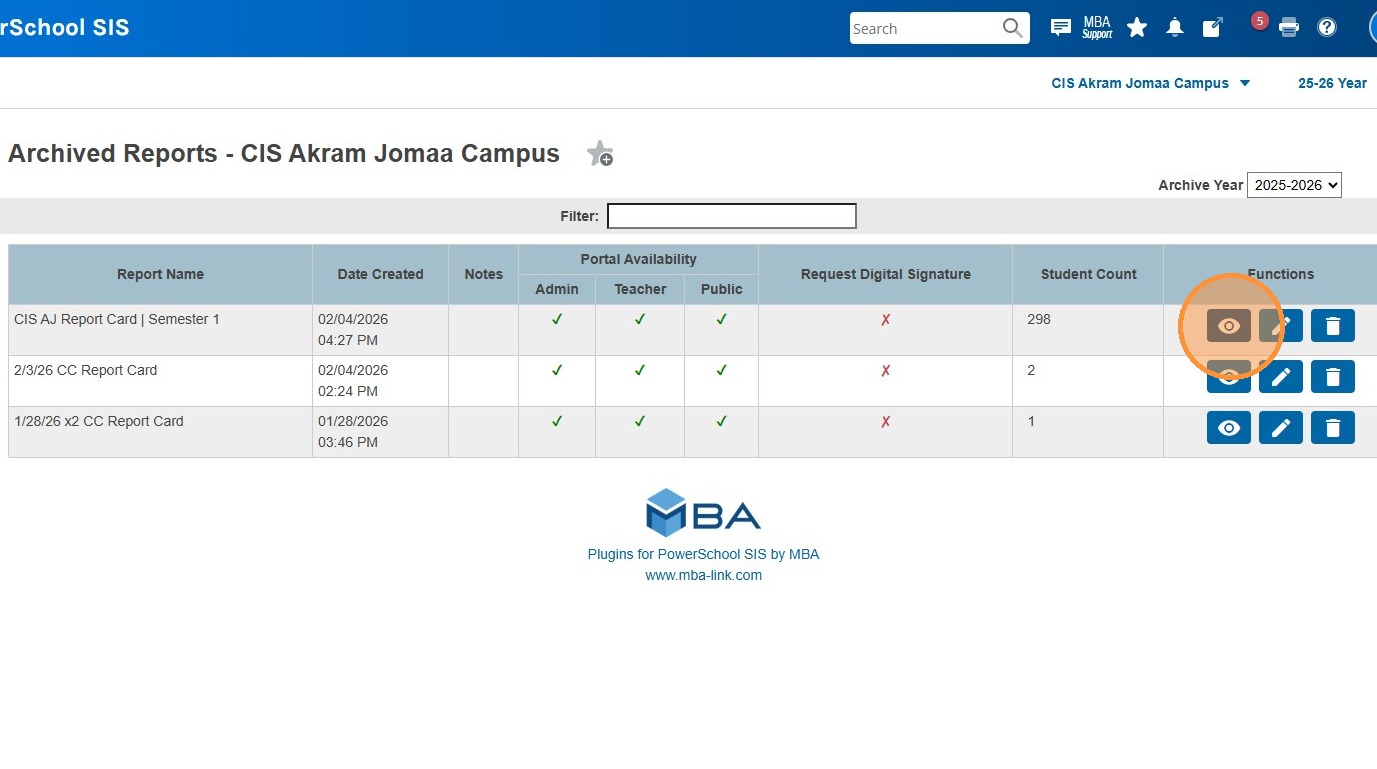Click the Plugins for PowerSchool SIS by MBA link

click(x=703, y=554)
